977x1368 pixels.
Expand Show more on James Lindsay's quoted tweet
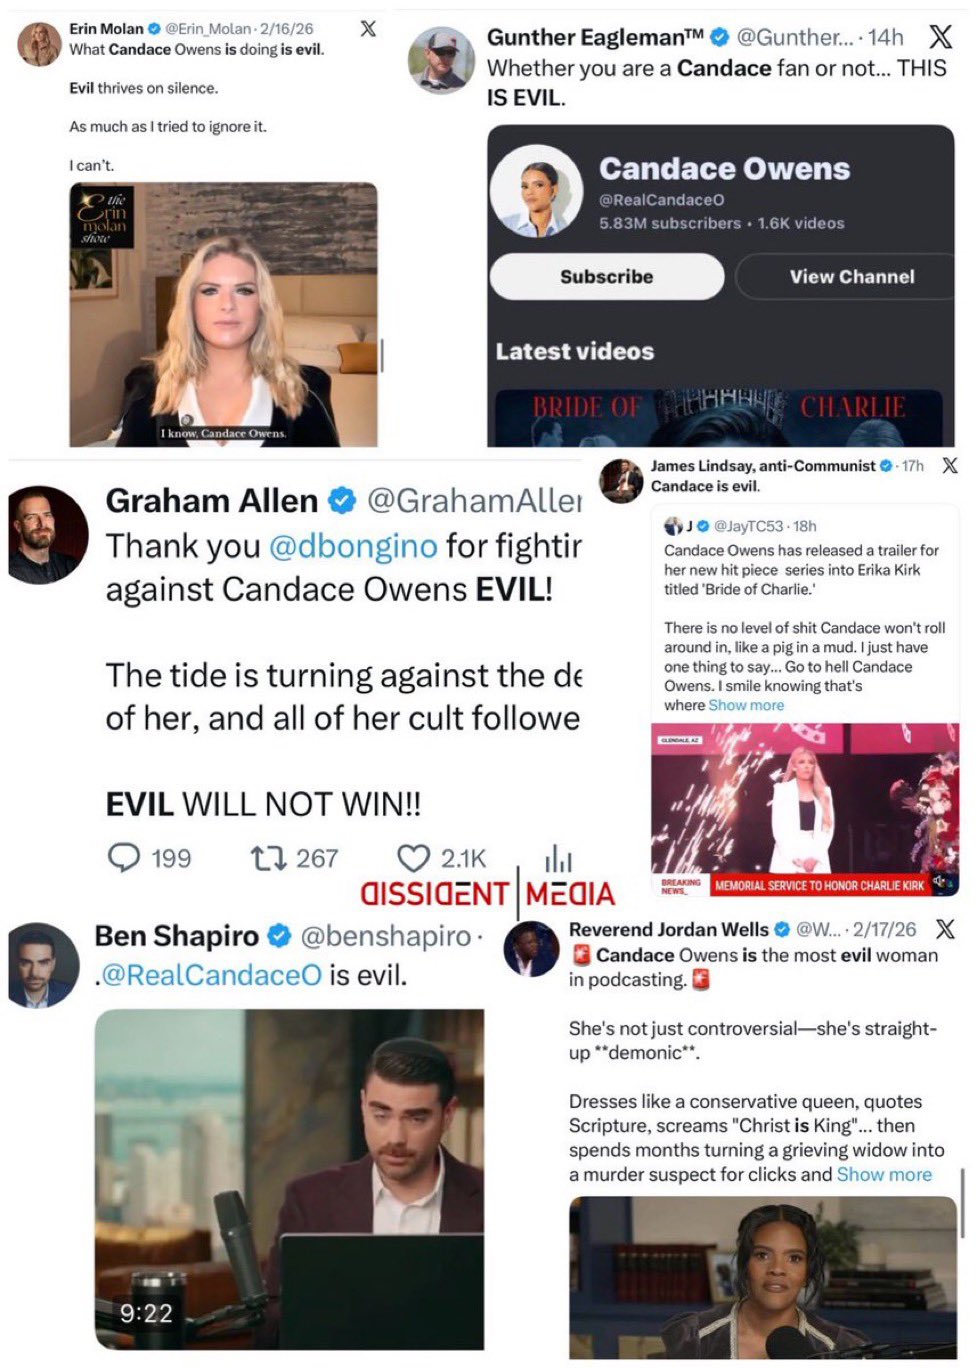(746, 705)
